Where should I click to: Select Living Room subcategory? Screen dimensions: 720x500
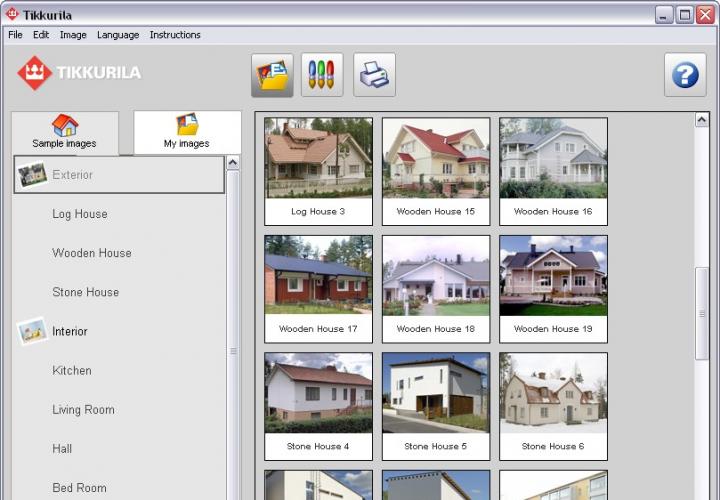click(x=84, y=410)
